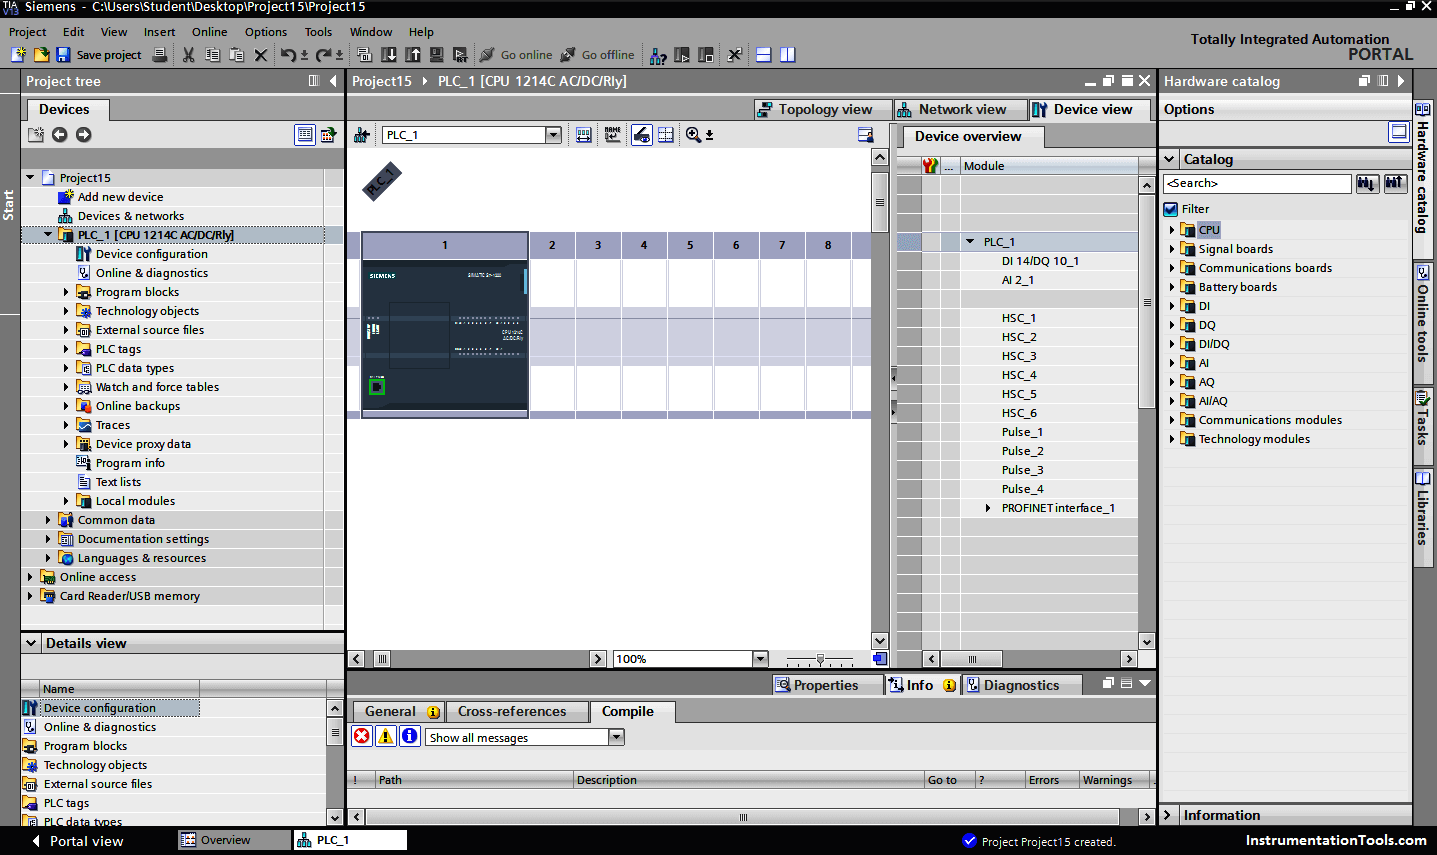Toggle the search upwards icon in catalog
This screenshot has height=855, width=1437.
pos(1395,183)
